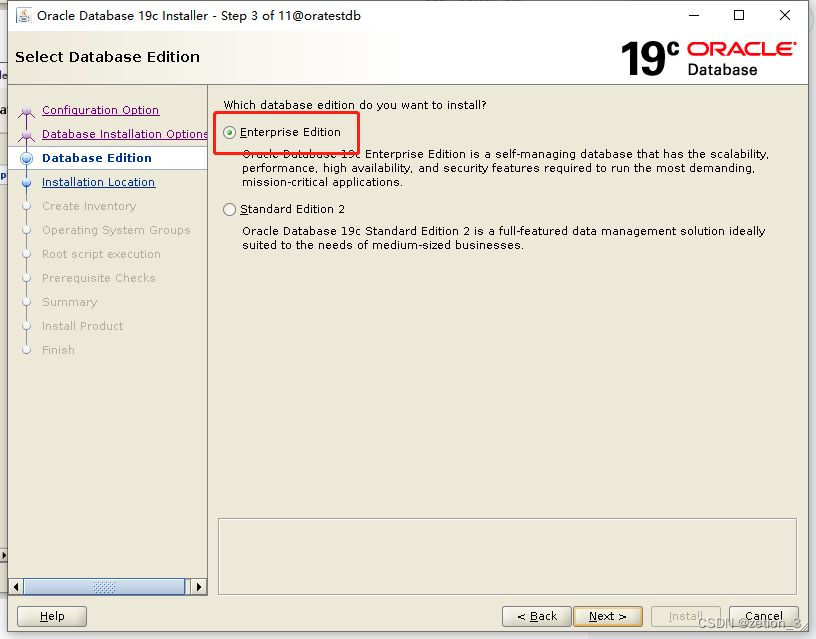This screenshot has width=816, height=639.
Task: Click the 'Which database edition' question text
Action: pos(355,105)
